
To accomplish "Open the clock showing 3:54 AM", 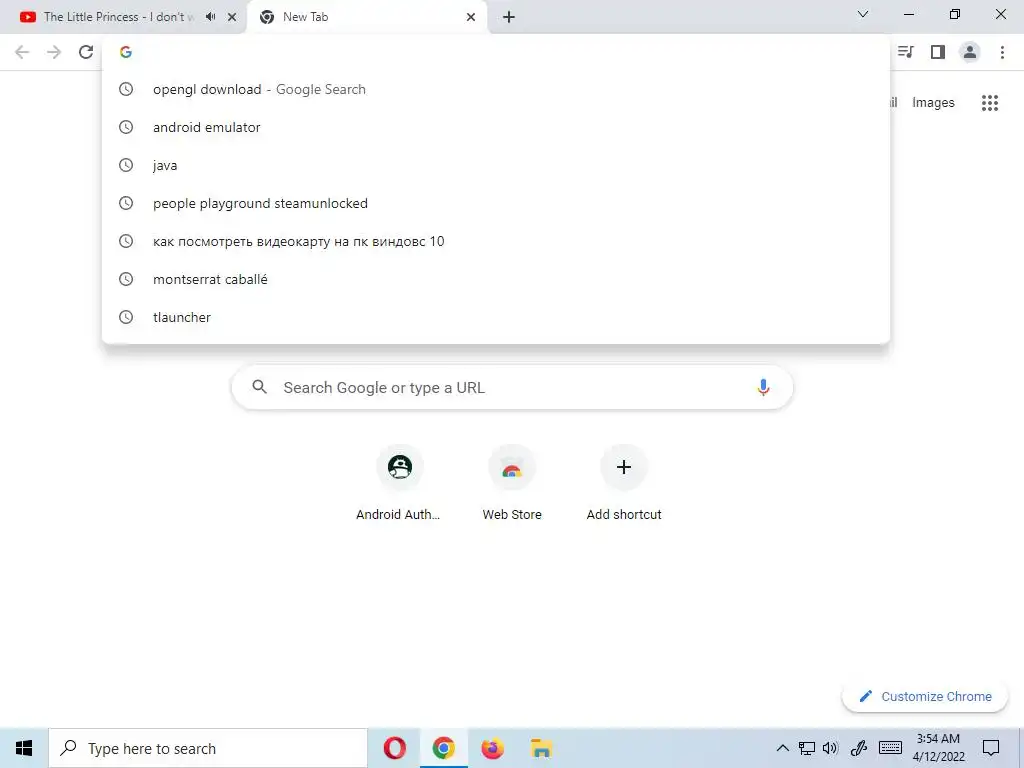I will (938, 748).
